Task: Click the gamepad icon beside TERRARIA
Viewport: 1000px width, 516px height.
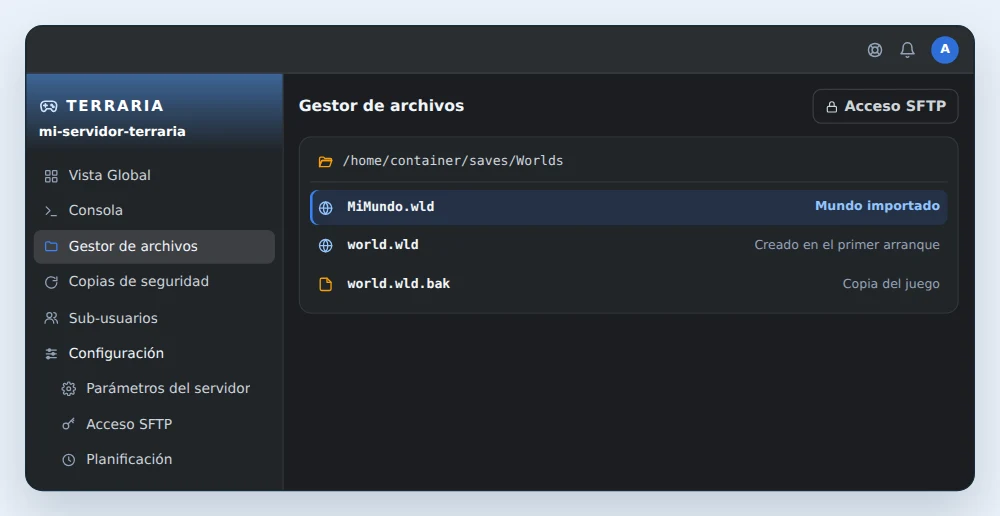Action: point(48,106)
